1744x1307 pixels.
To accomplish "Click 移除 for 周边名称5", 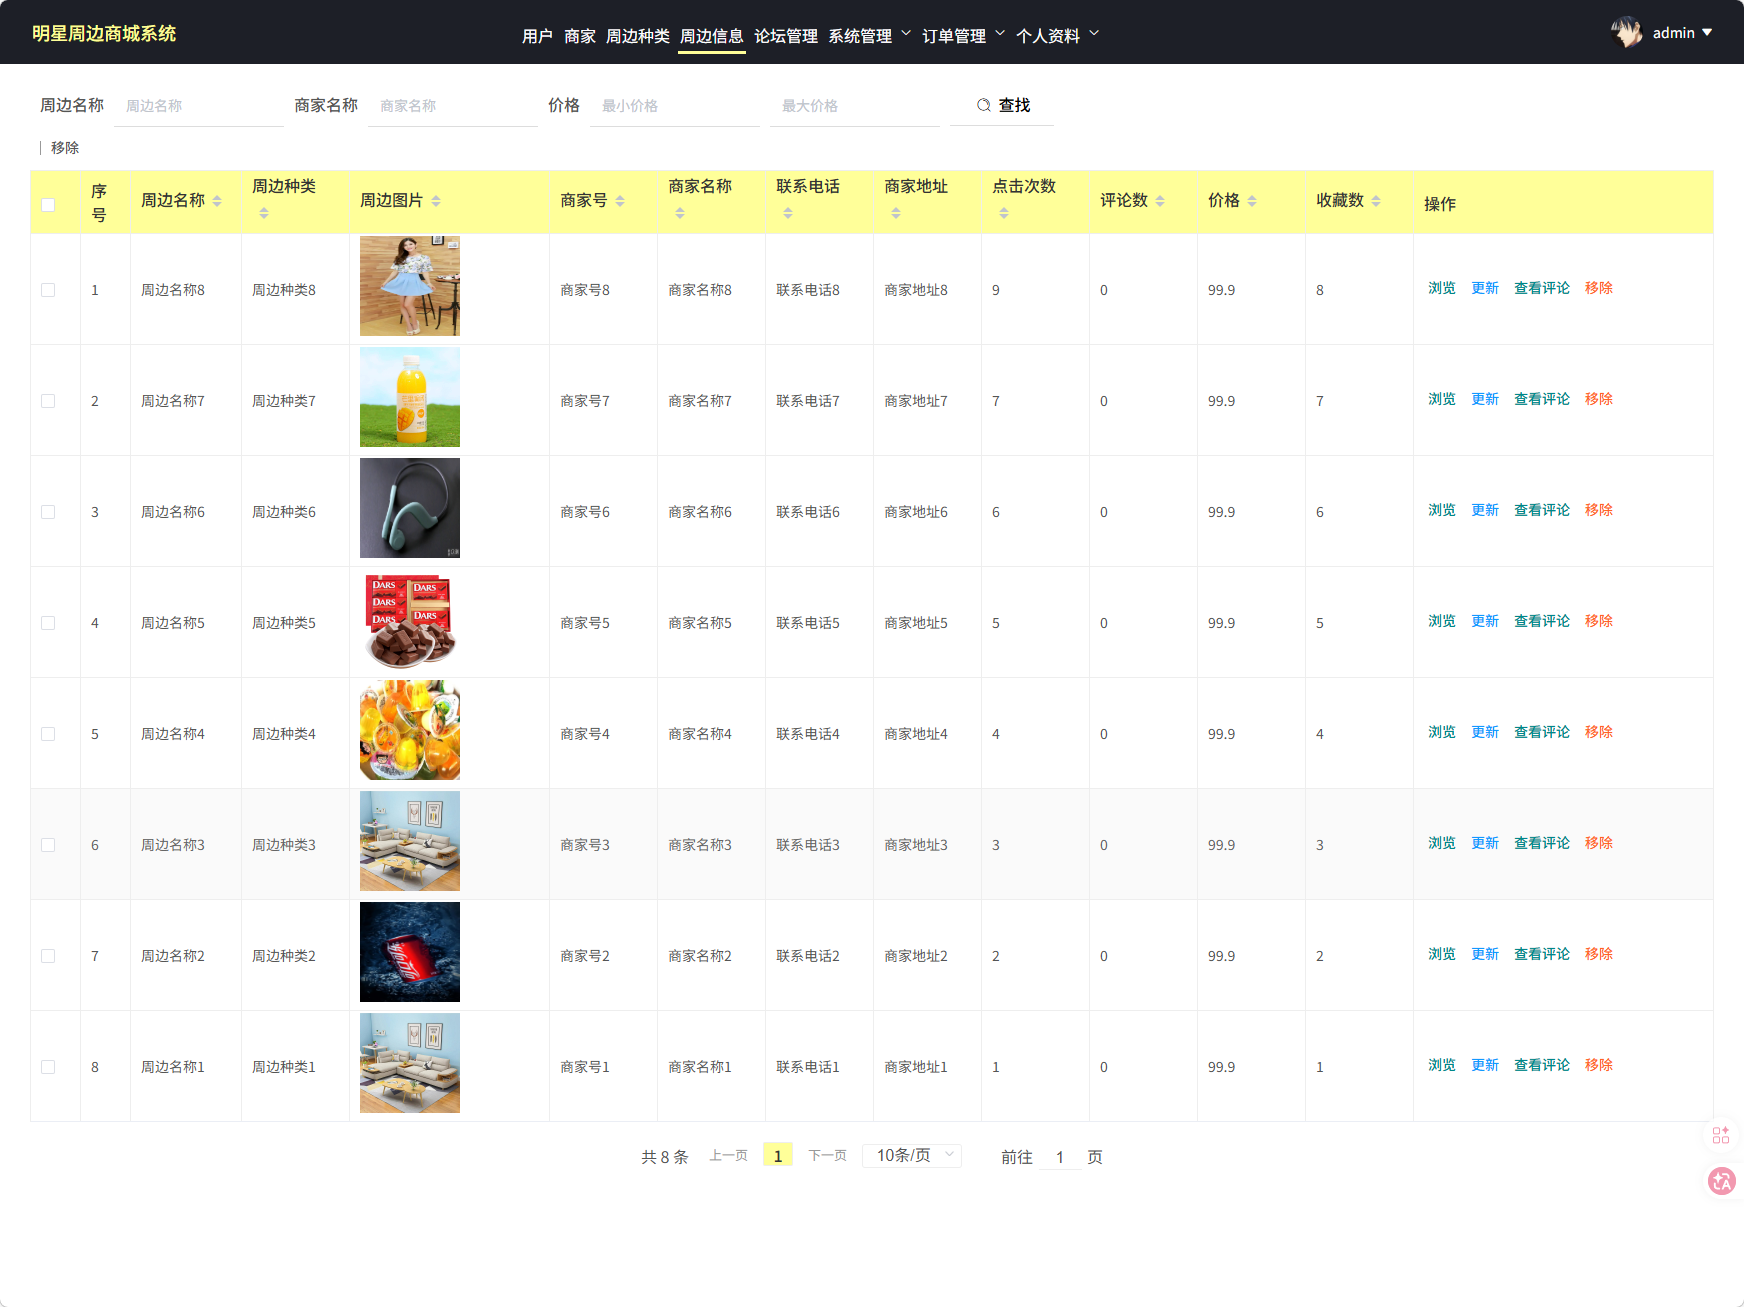I will 1599,621.
